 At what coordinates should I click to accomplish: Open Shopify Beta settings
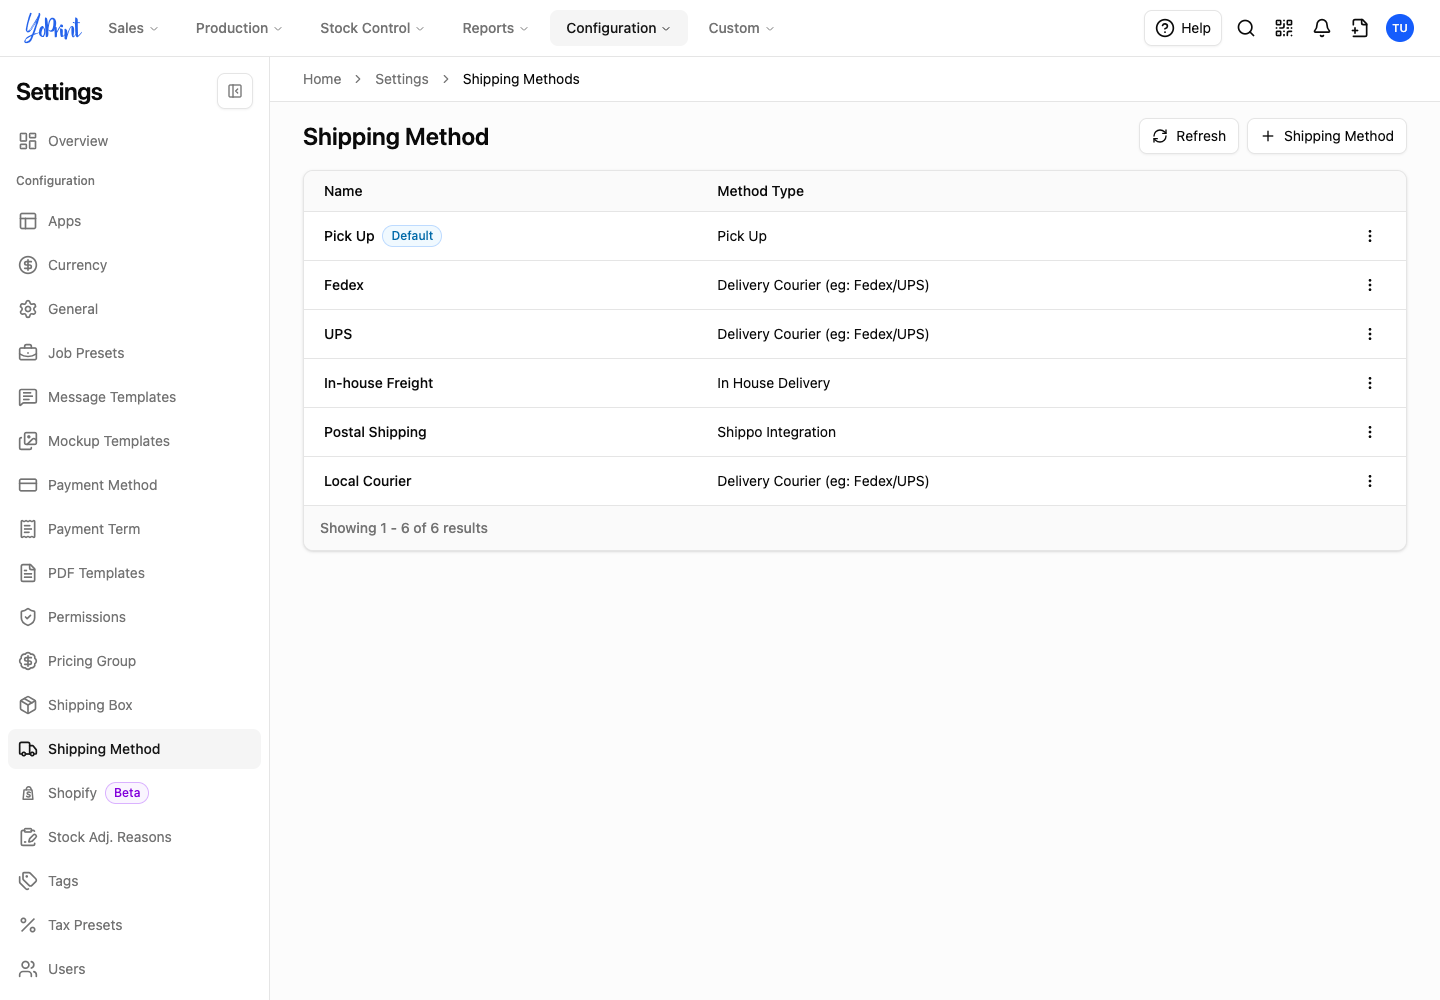(x=134, y=793)
